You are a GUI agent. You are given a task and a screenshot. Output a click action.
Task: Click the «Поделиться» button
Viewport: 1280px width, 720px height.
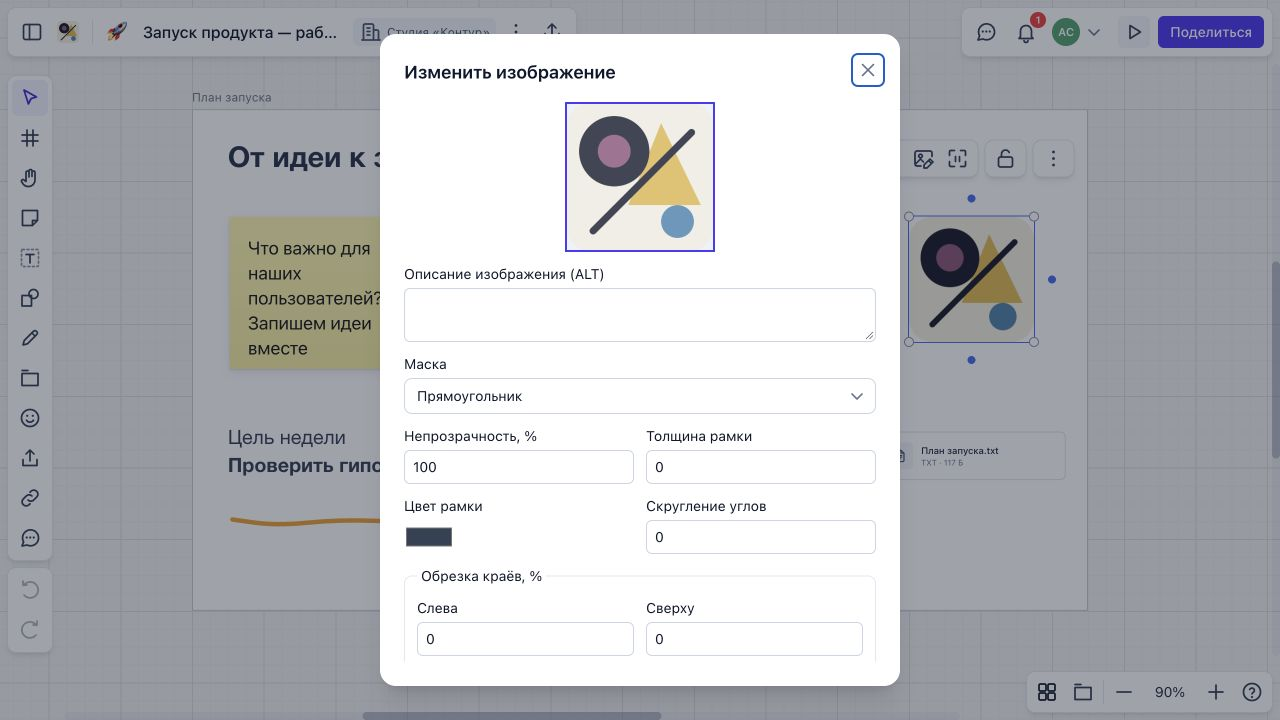pos(1211,32)
